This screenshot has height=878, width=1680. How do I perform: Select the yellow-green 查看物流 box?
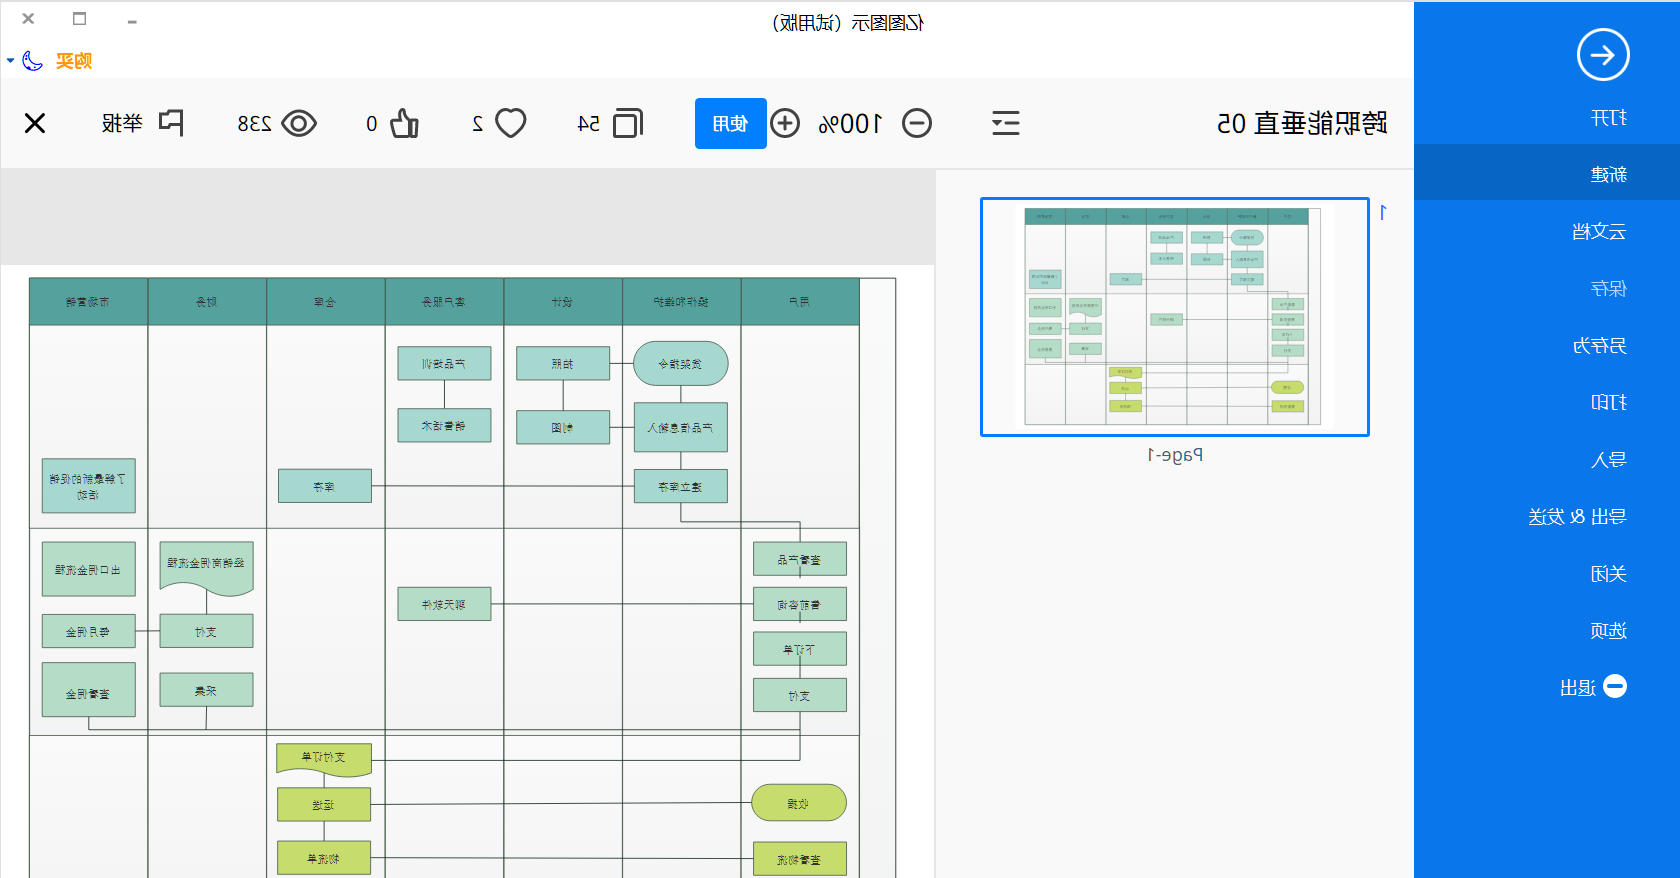click(800, 859)
